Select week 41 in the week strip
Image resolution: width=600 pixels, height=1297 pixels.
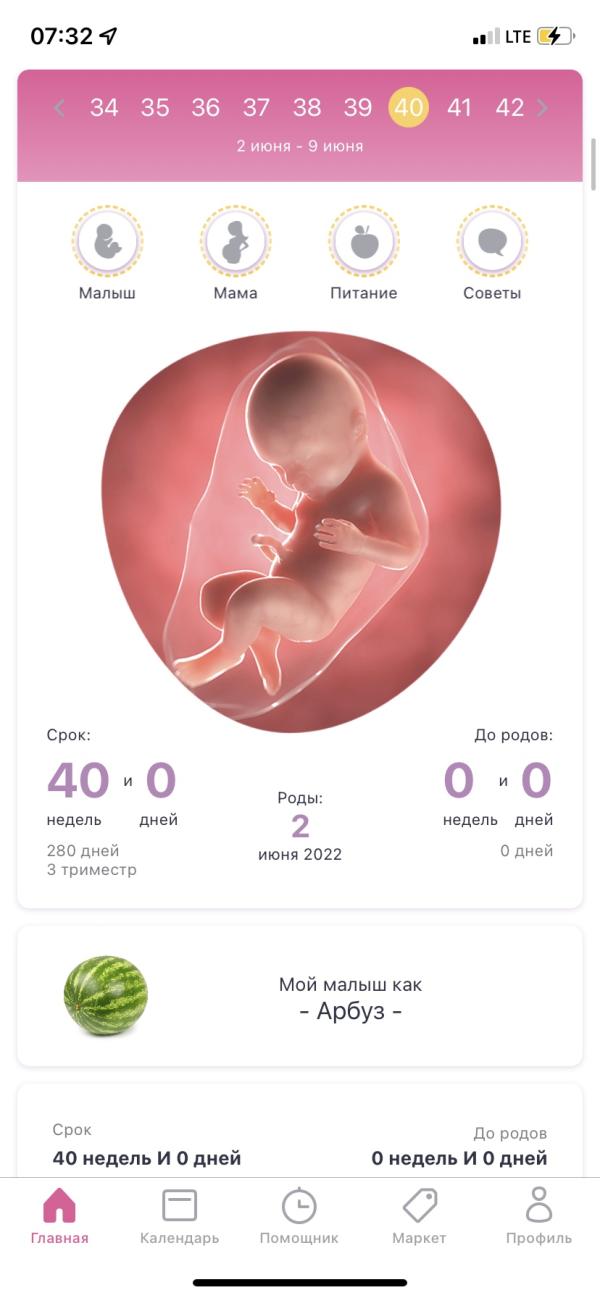click(459, 108)
